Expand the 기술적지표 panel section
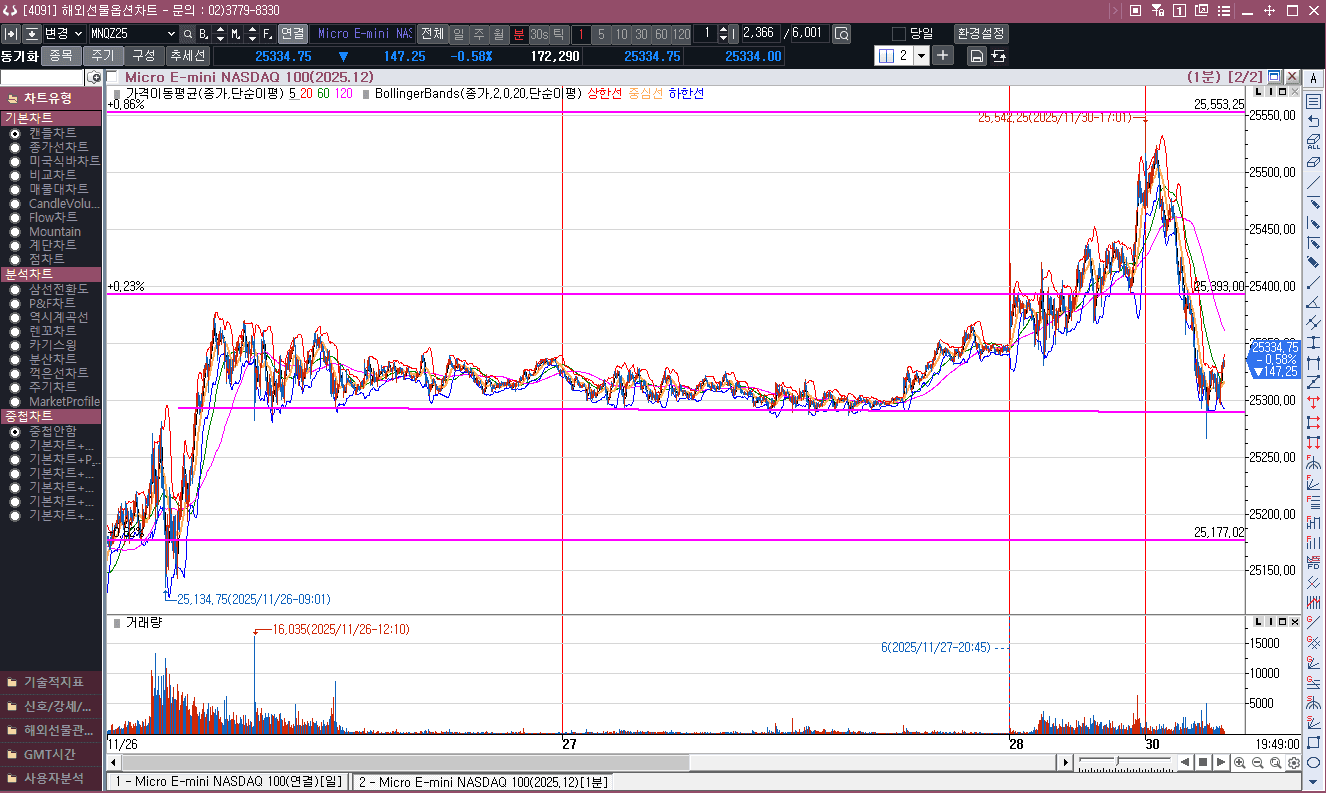 (x=51, y=682)
